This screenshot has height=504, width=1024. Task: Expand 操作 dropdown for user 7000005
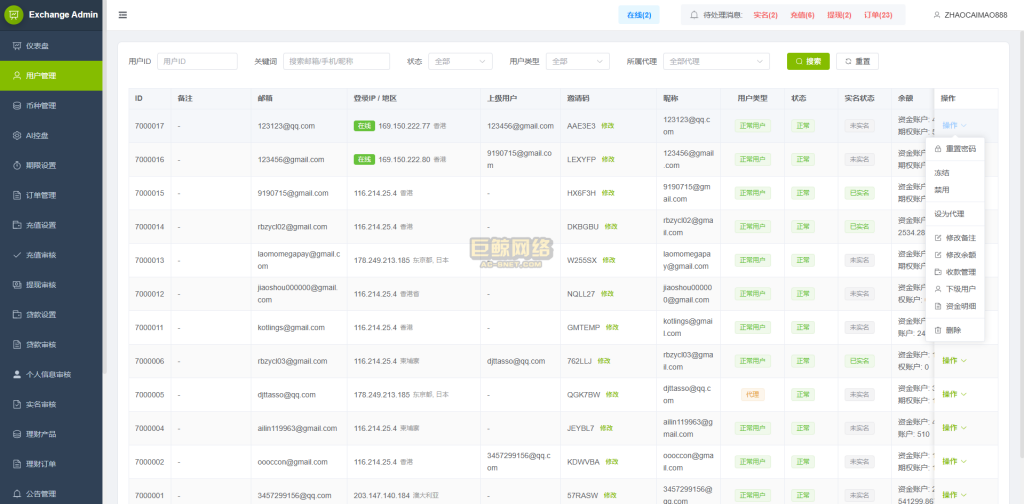(954, 394)
